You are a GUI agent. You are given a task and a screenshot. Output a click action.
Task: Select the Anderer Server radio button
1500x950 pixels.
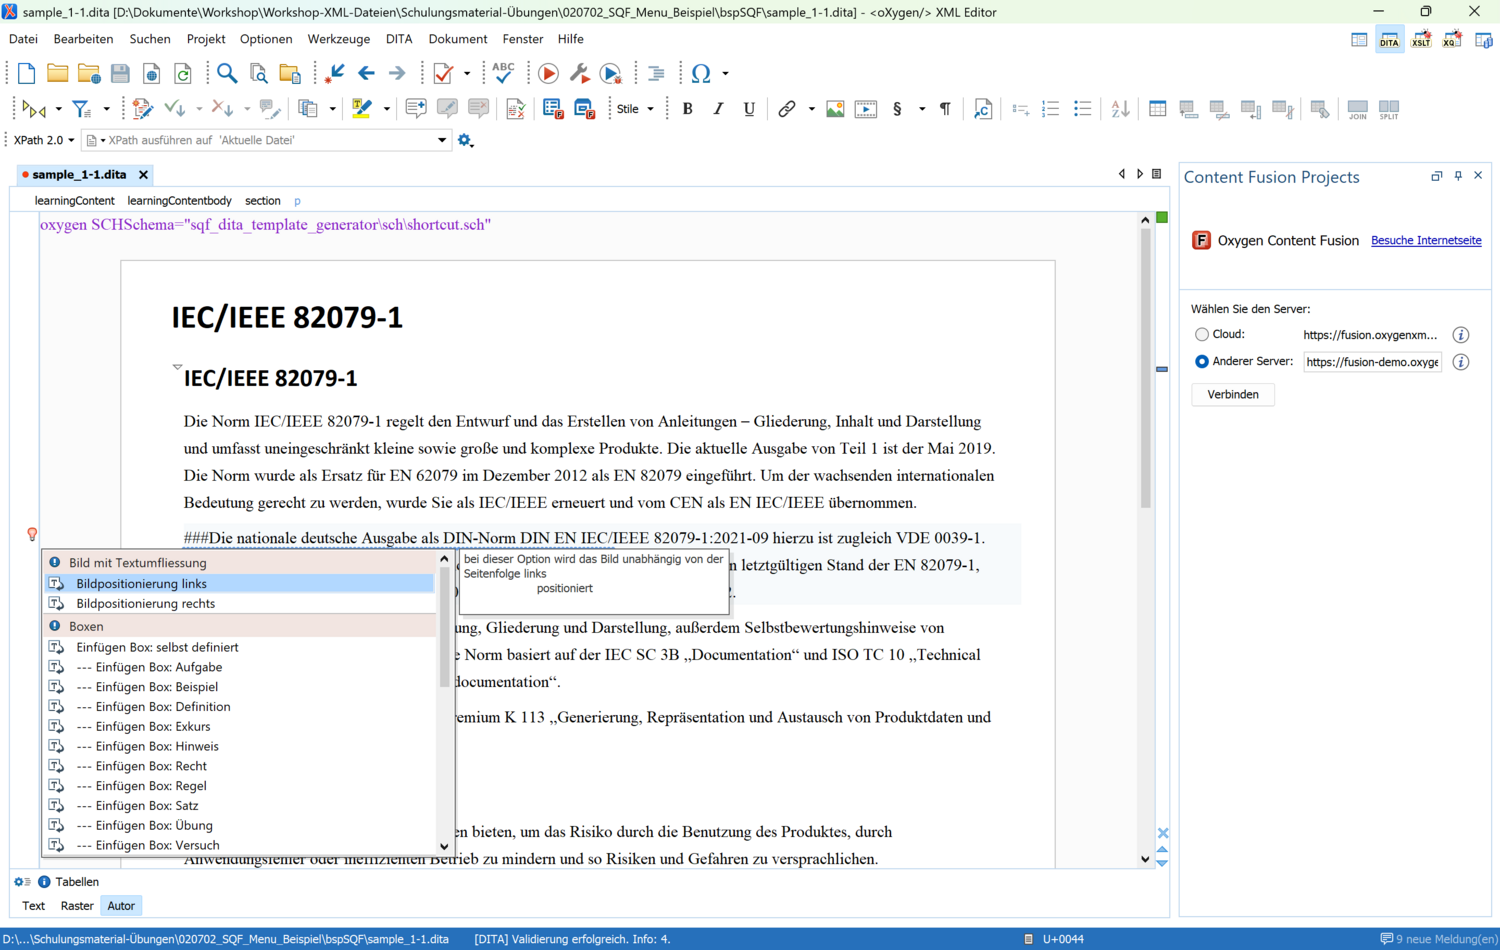(1202, 362)
